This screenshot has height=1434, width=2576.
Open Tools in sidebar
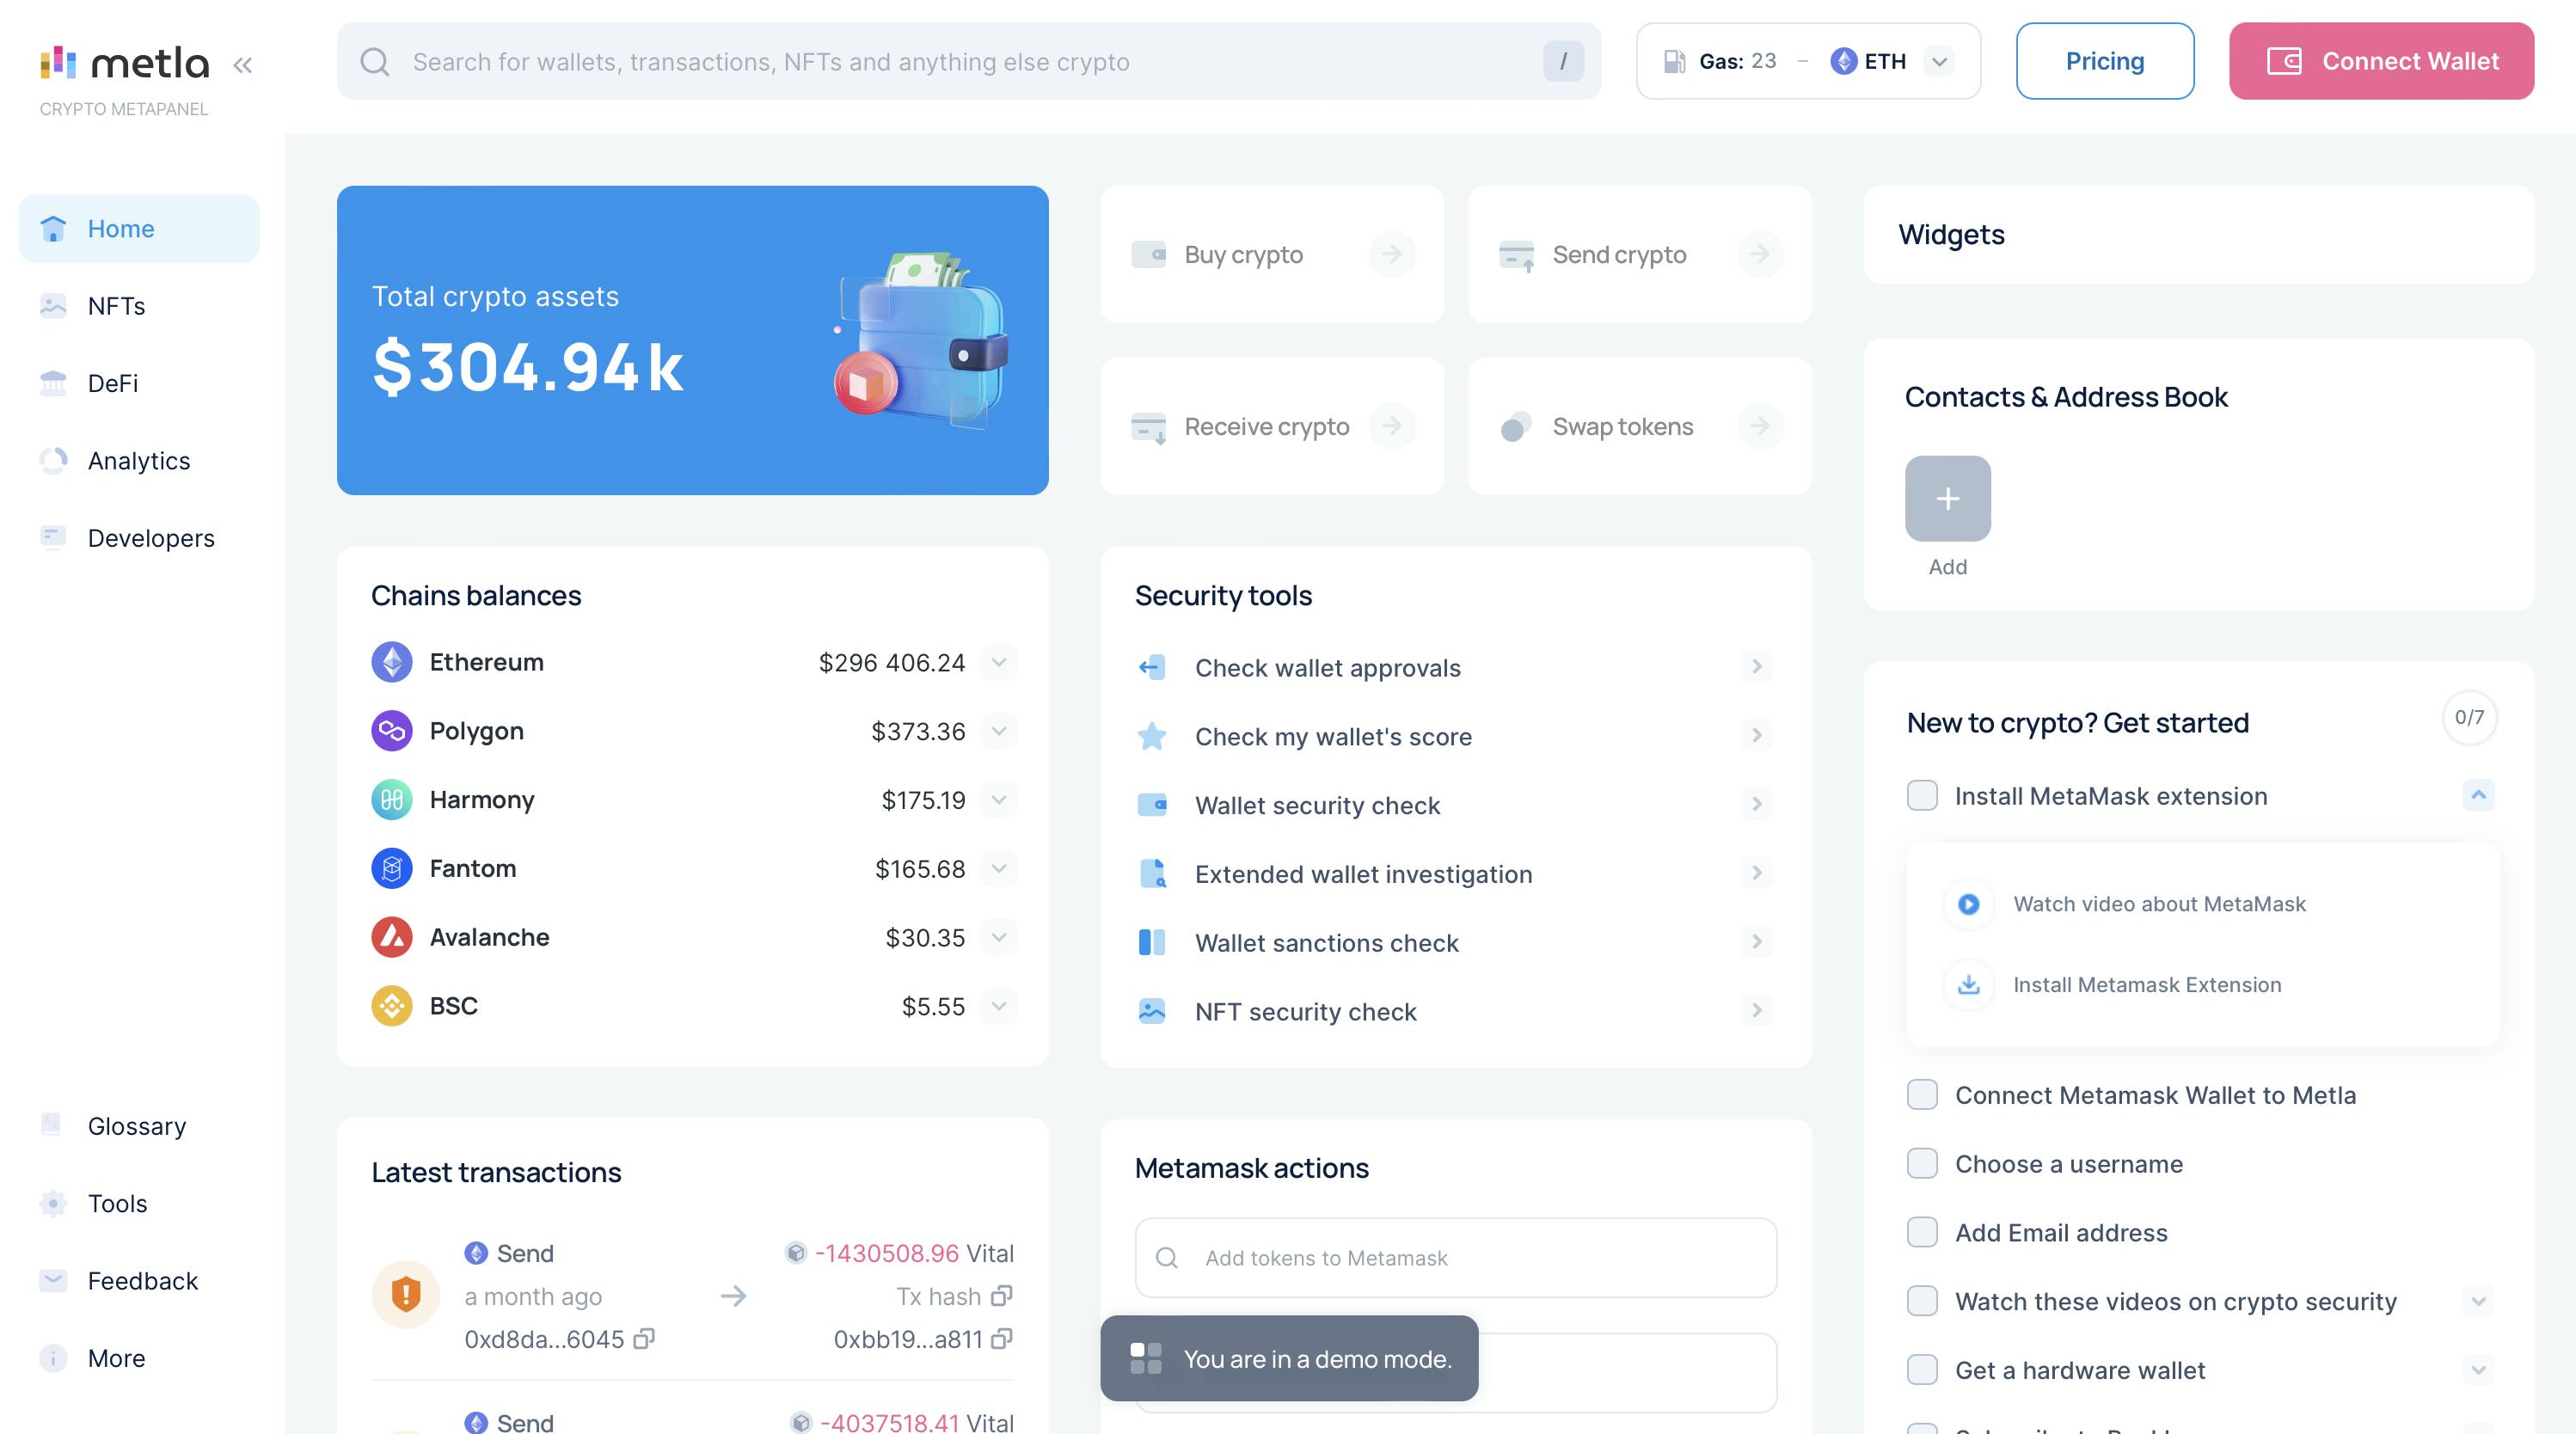(x=139, y=1204)
